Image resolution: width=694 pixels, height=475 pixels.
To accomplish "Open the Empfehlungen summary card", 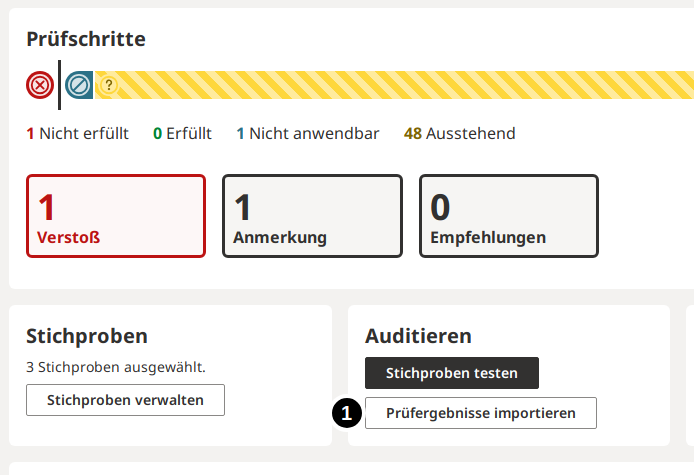I will pos(508,216).
